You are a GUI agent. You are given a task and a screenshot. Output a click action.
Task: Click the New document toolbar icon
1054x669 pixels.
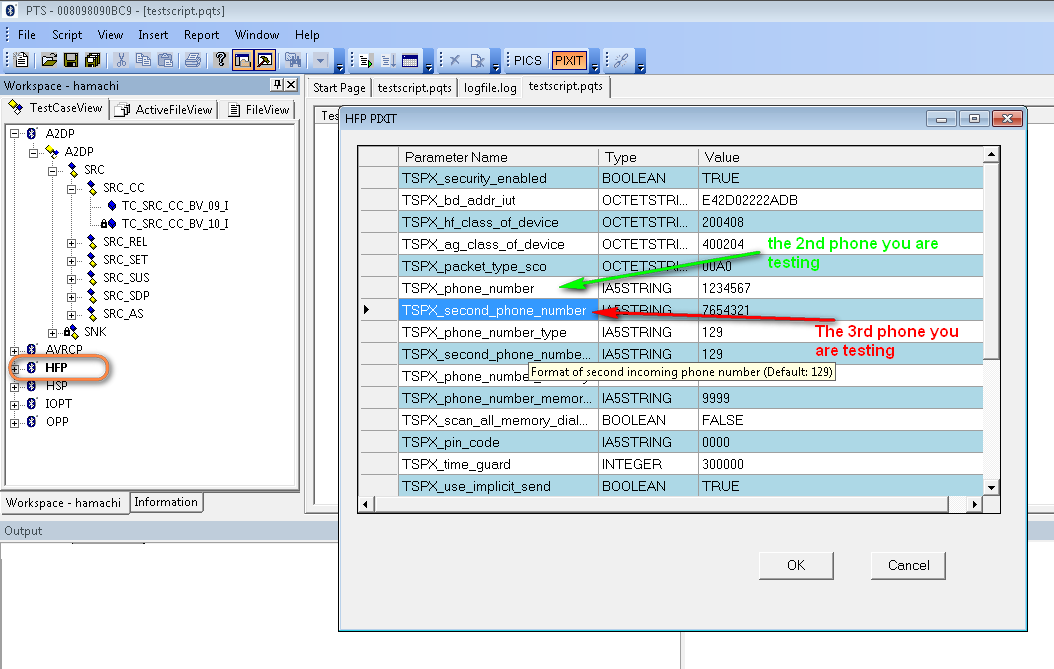tap(21, 61)
